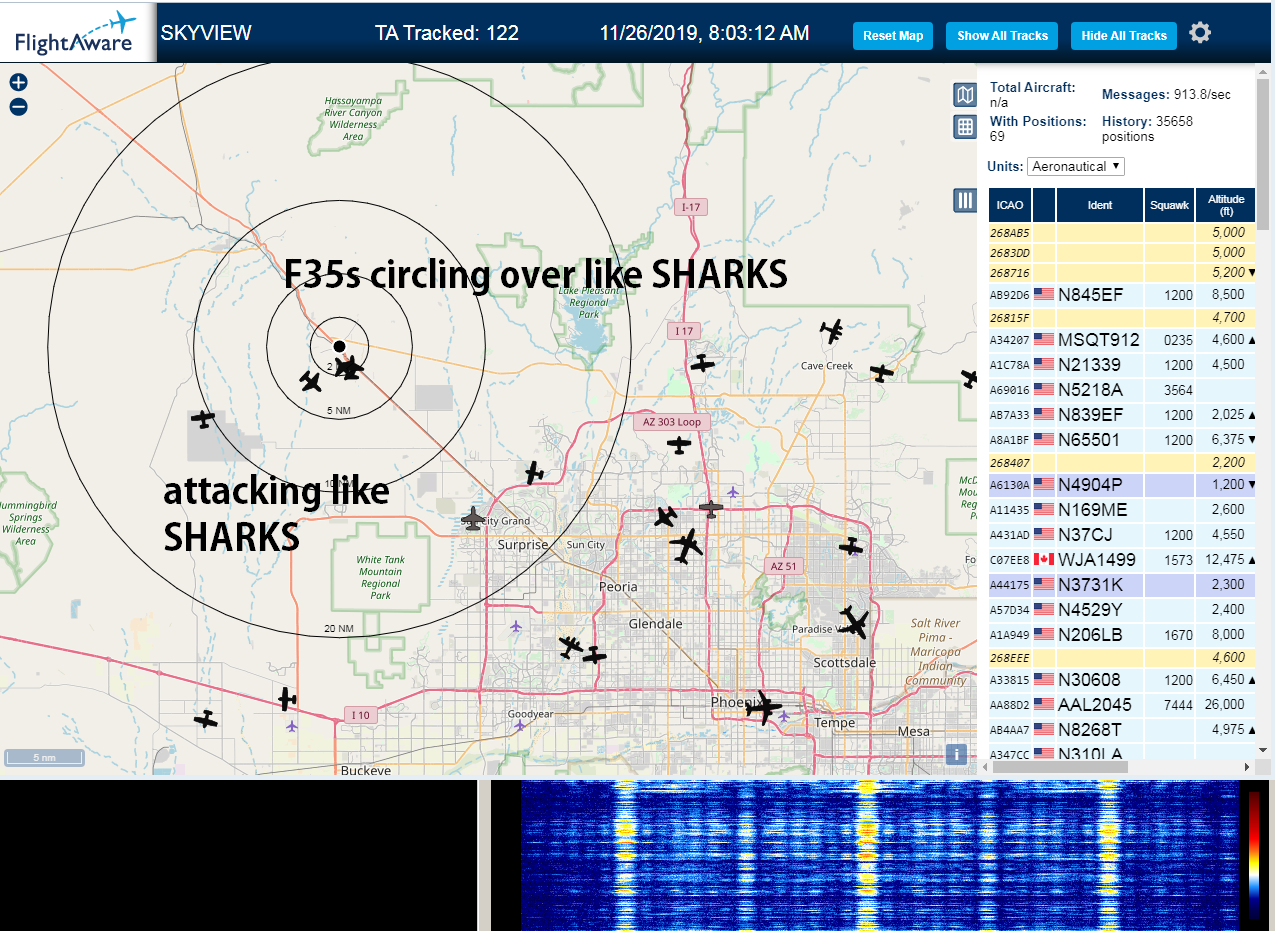
Task: Select the N21339 aircraft row
Action: point(1121,364)
